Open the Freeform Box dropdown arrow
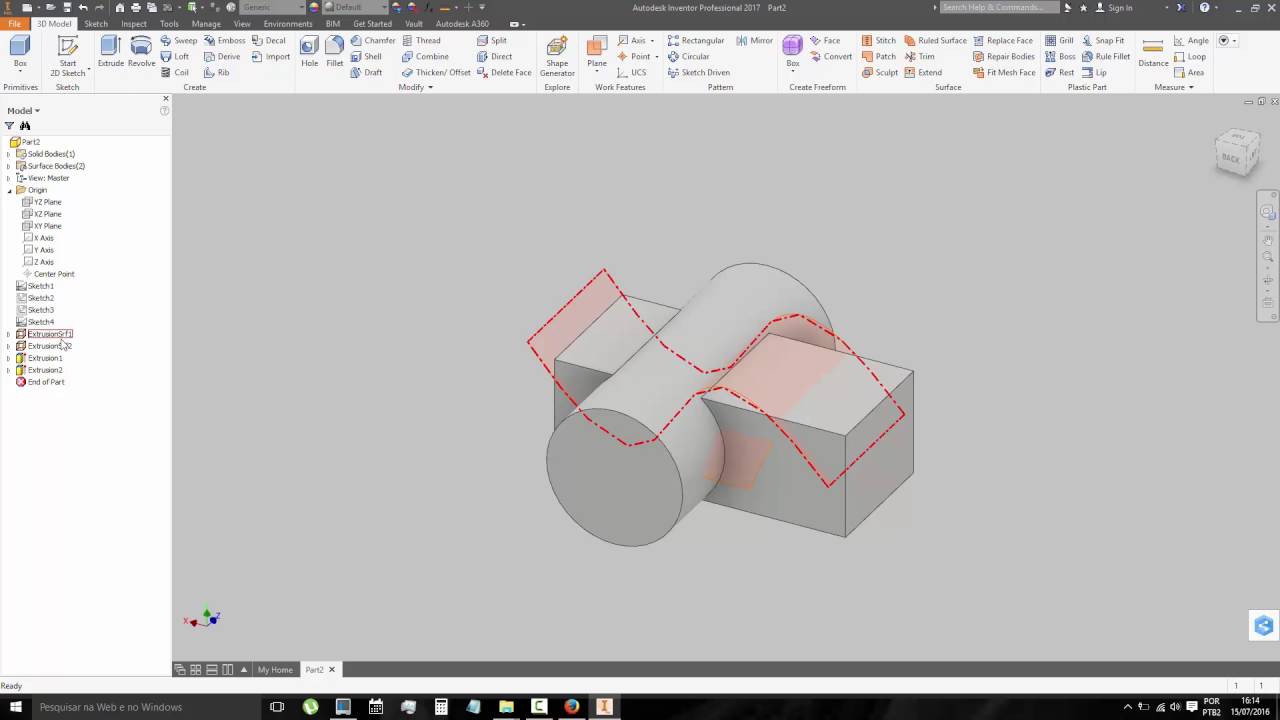This screenshot has height=720, width=1280. click(793, 71)
